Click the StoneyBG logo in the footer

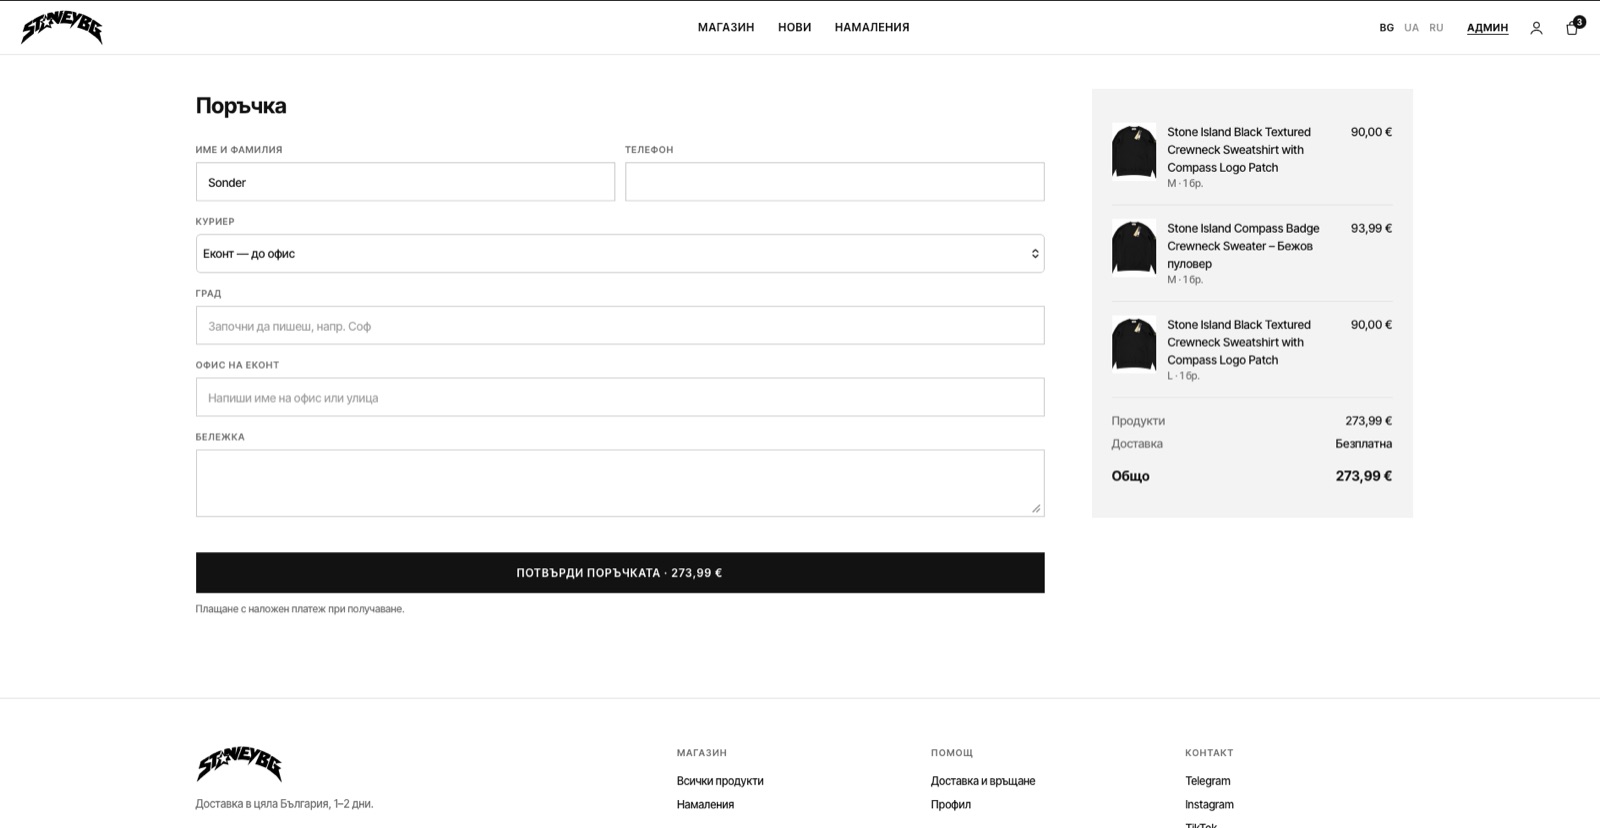pyautogui.click(x=239, y=765)
